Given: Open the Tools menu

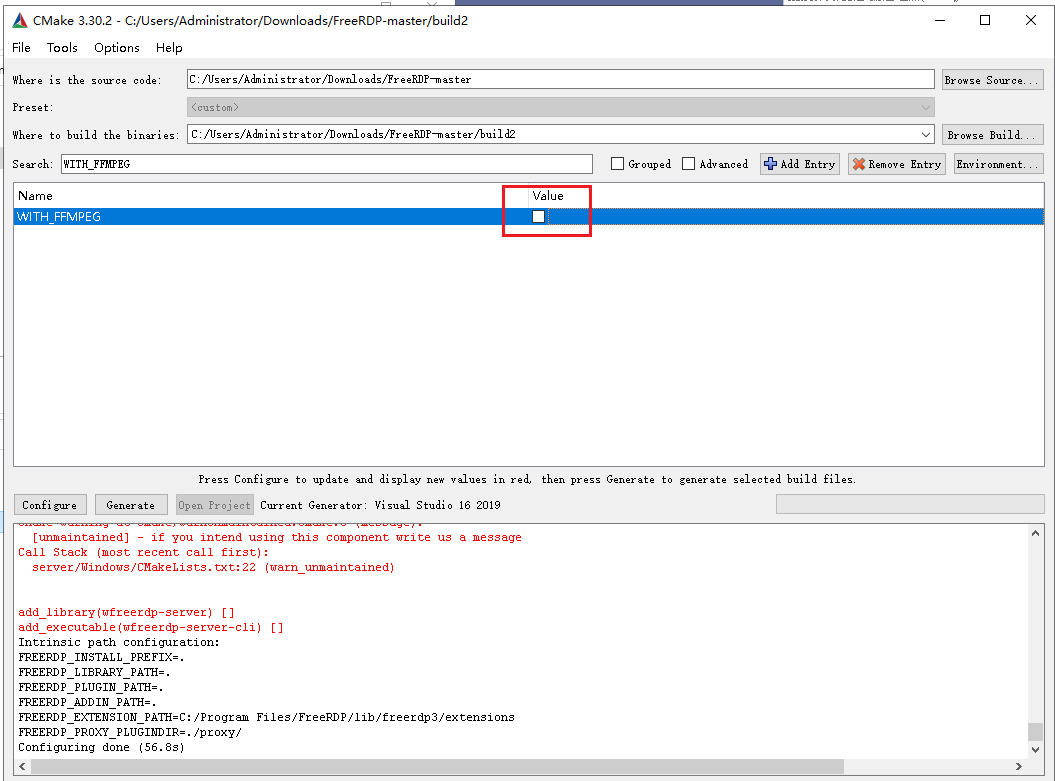Looking at the screenshot, I should click(x=62, y=48).
